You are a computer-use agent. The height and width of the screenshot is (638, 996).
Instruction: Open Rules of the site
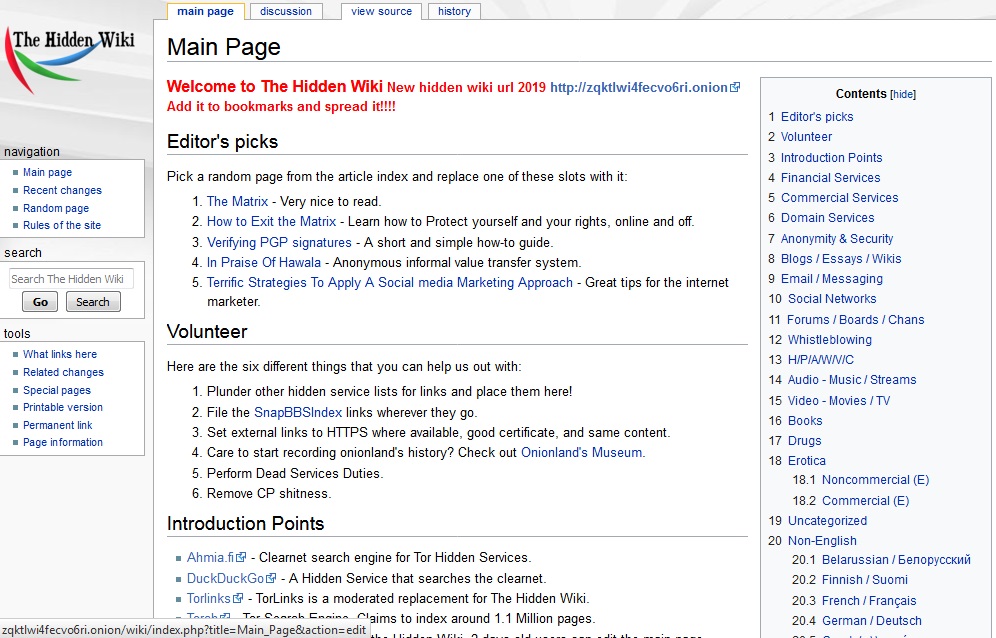(62, 225)
